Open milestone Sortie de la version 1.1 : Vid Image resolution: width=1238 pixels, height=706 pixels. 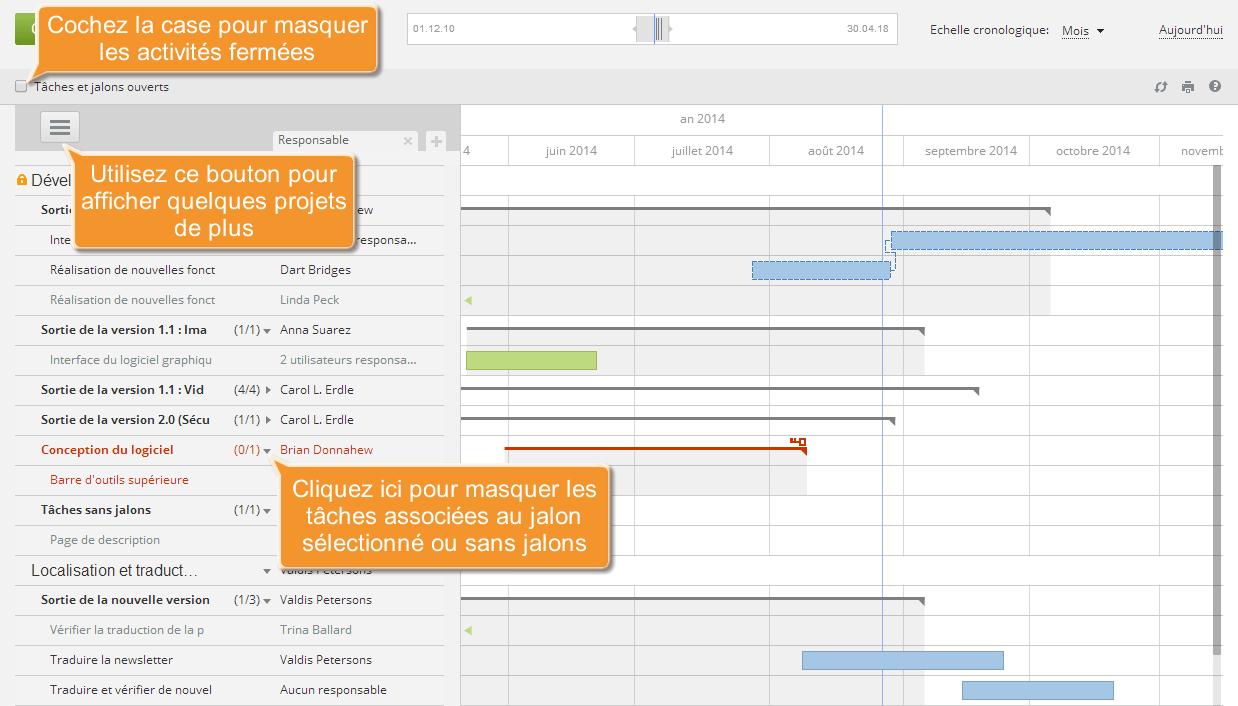122,390
